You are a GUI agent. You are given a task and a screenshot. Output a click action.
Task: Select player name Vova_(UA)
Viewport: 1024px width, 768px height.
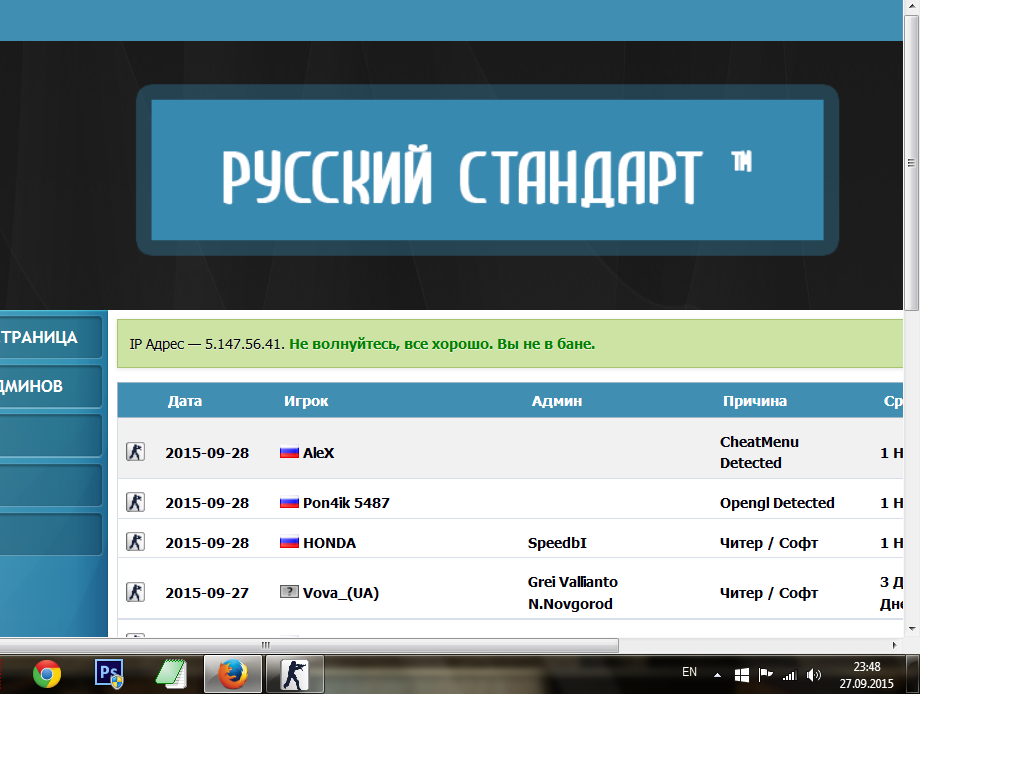341,593
